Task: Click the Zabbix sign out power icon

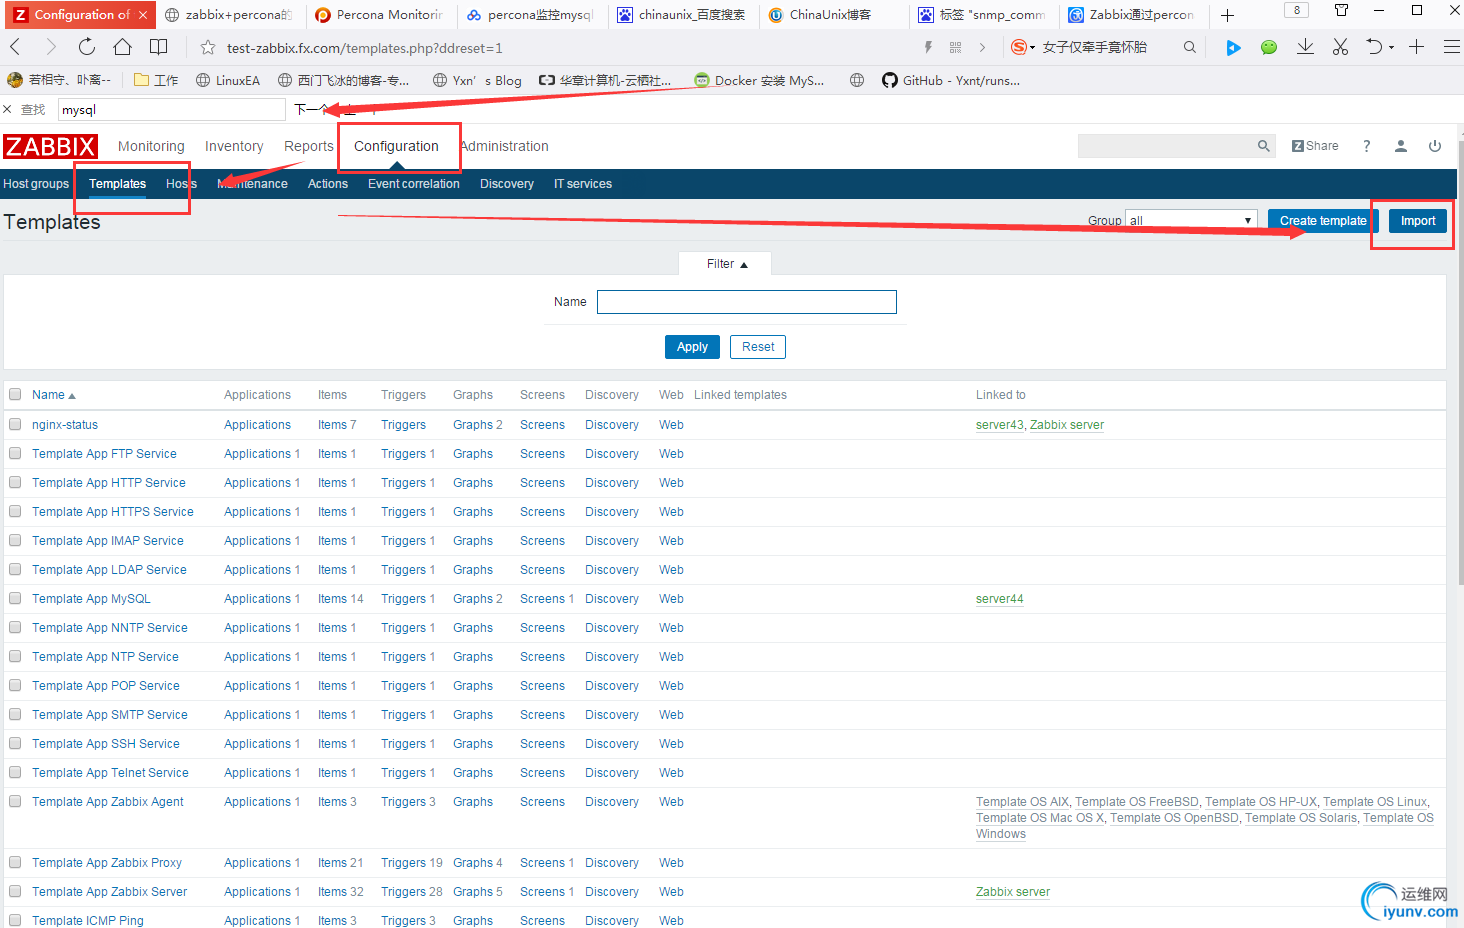Action: pos(1435,146)
